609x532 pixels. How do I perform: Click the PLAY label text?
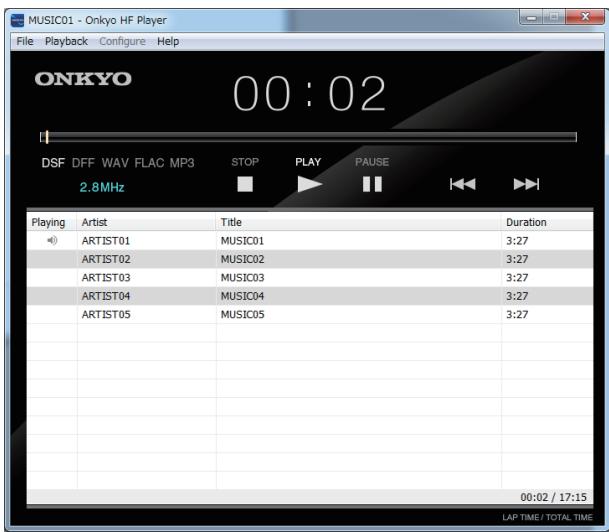tap(308, 162)
